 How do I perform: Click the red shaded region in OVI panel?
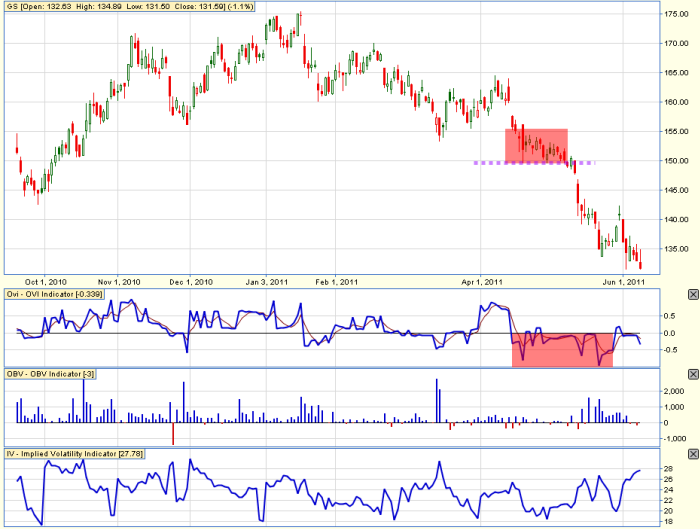tap(562, 350)
